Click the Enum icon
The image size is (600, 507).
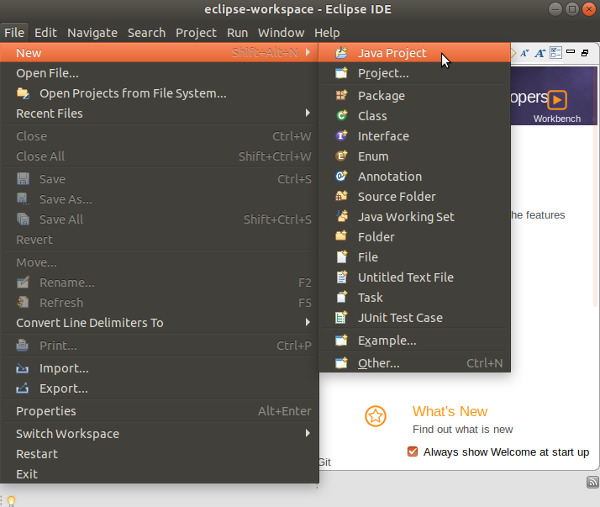[x=341, y=156]
